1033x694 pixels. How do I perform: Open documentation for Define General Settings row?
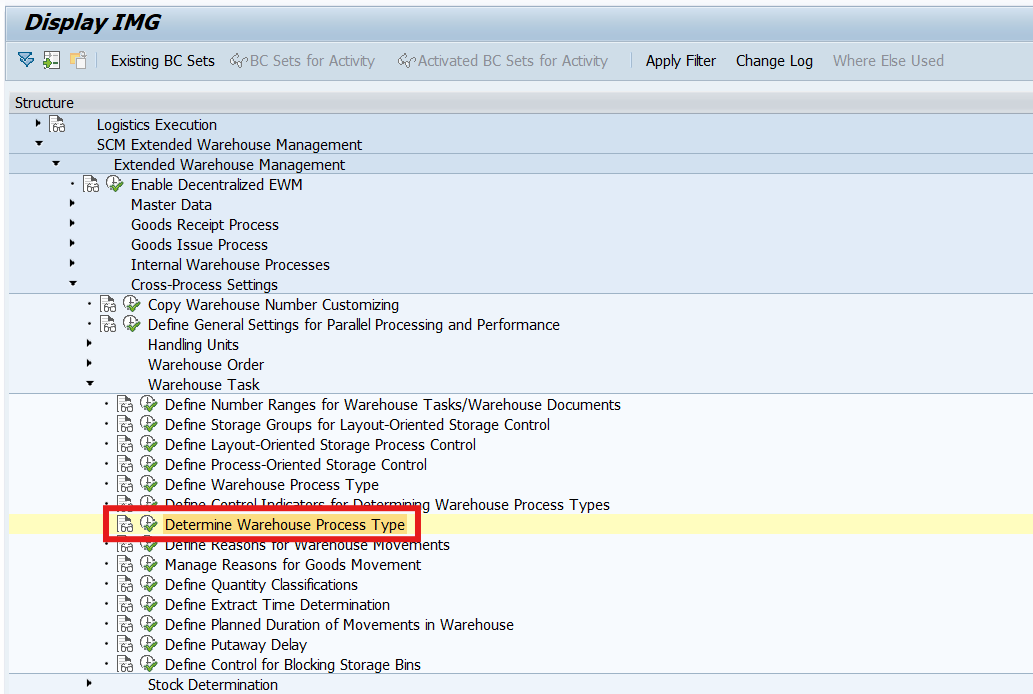(x=108, y=324)
